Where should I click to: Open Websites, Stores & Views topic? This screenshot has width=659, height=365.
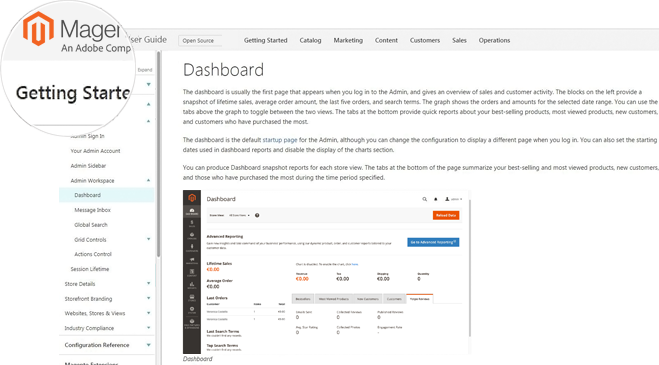(x=95, y=313)
